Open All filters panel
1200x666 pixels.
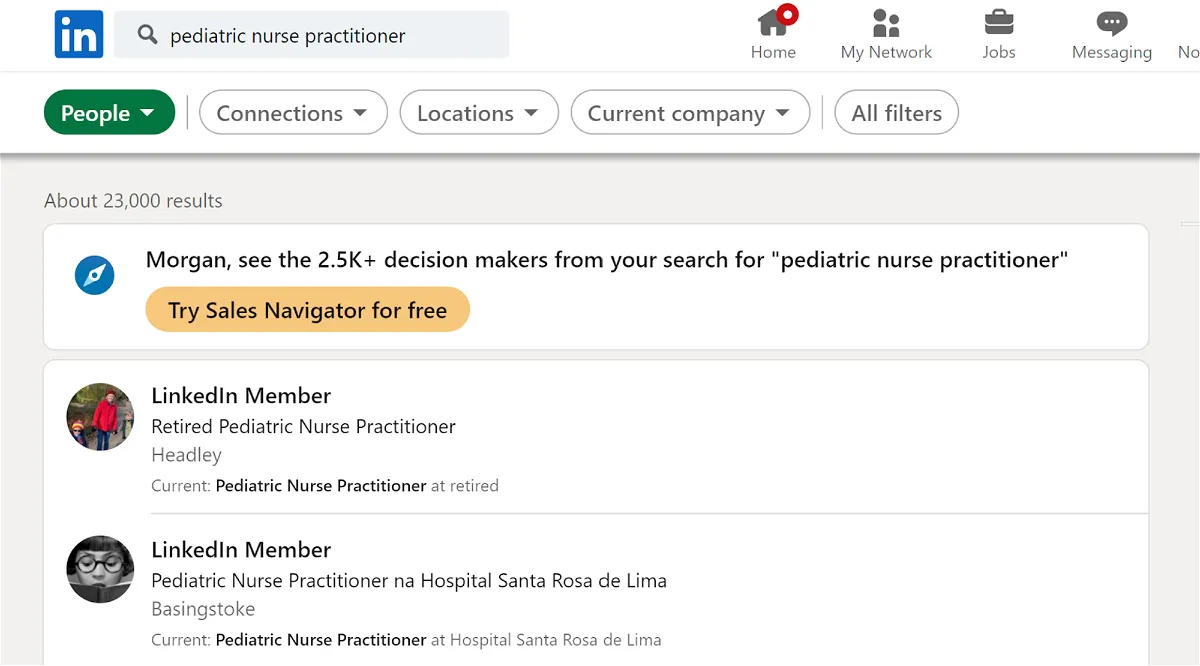click(x=897, y=113)
